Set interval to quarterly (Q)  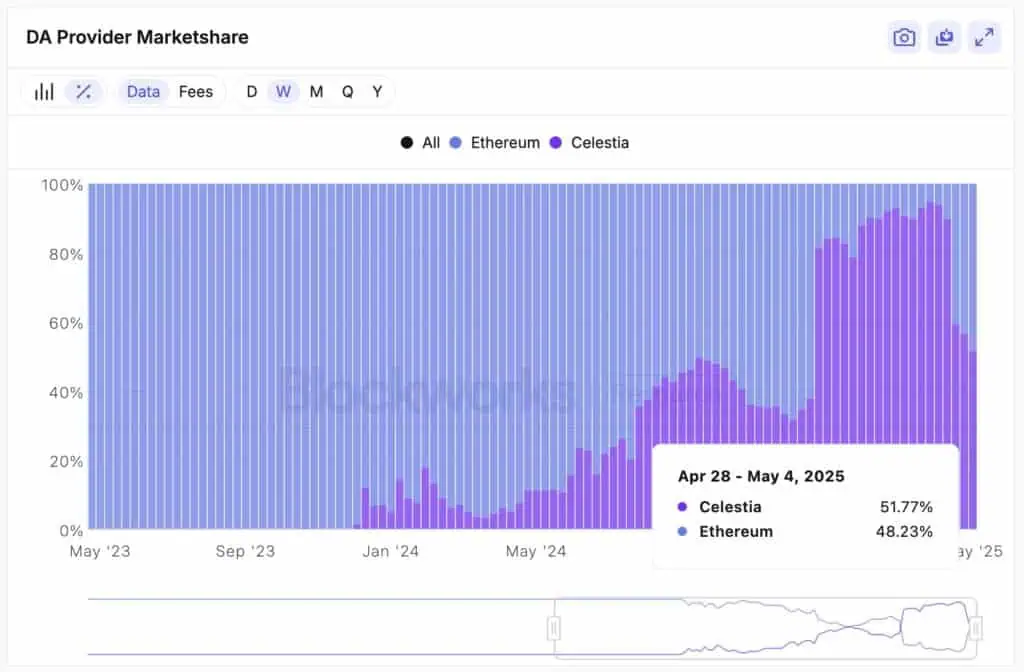[347, 91]
